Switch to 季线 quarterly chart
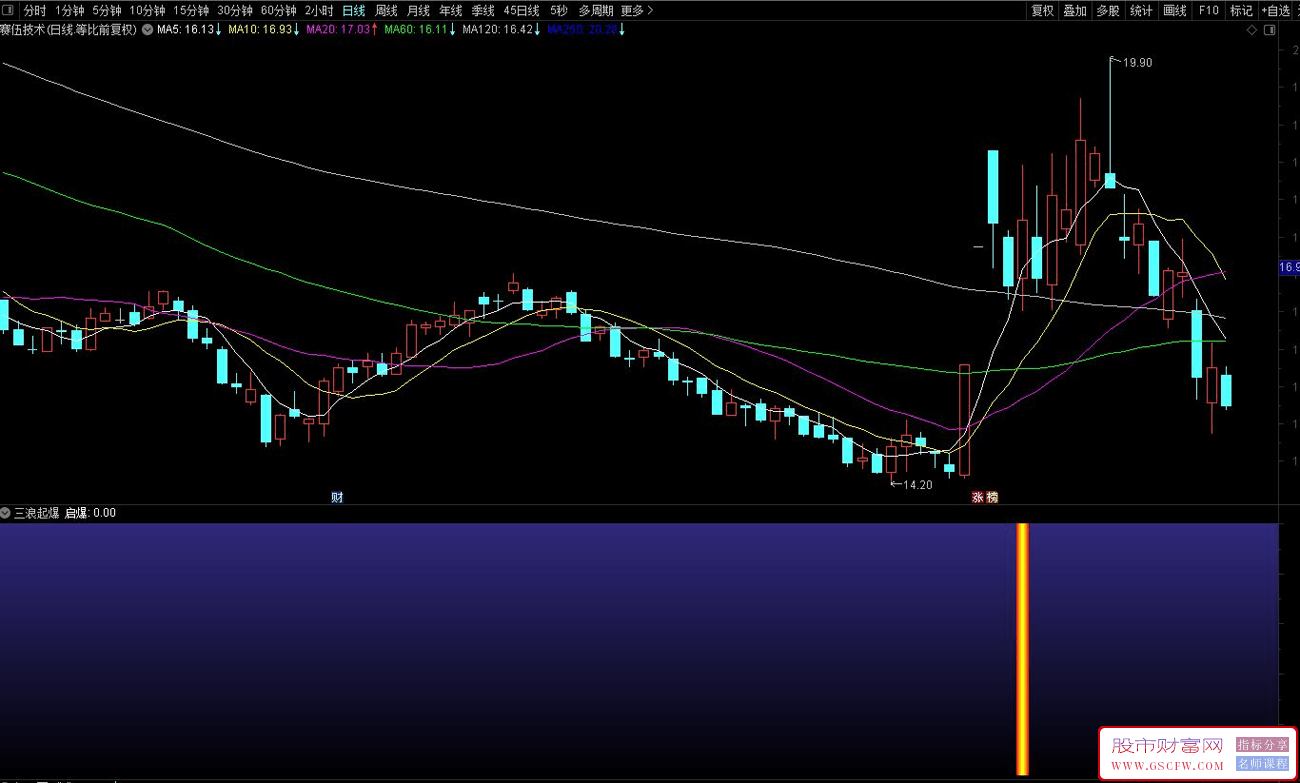This screenshot has height=783, width=1300. (x=483, y=10)
